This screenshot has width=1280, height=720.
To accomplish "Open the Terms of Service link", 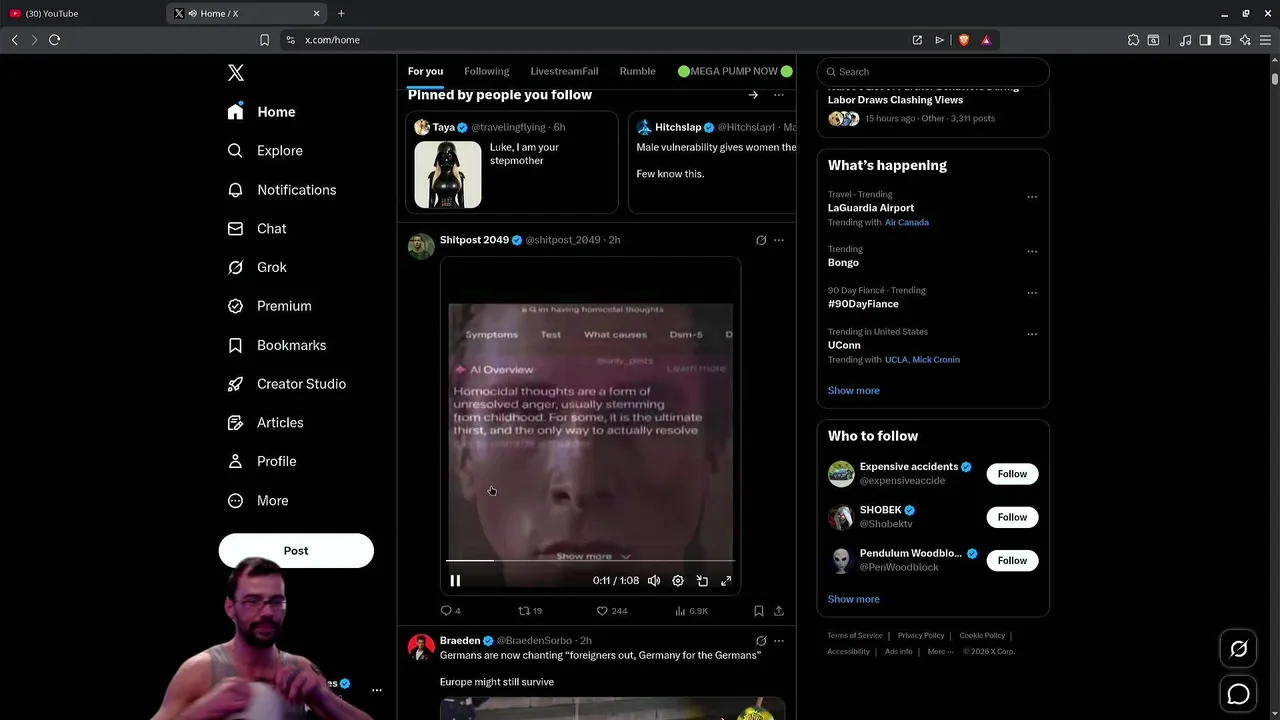I will (x=855, y=635).
